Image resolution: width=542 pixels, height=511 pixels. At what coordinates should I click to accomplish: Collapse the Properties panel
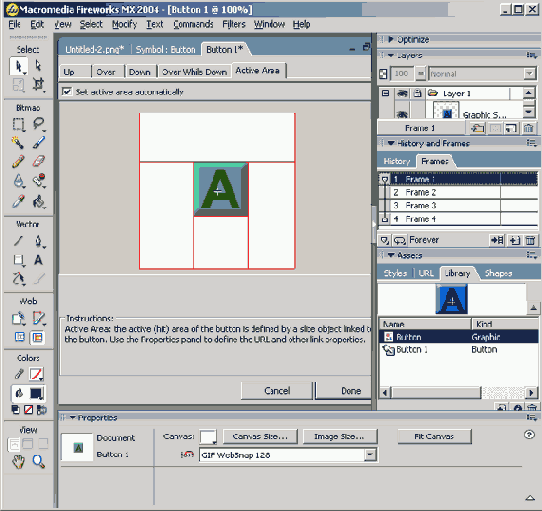73,418
